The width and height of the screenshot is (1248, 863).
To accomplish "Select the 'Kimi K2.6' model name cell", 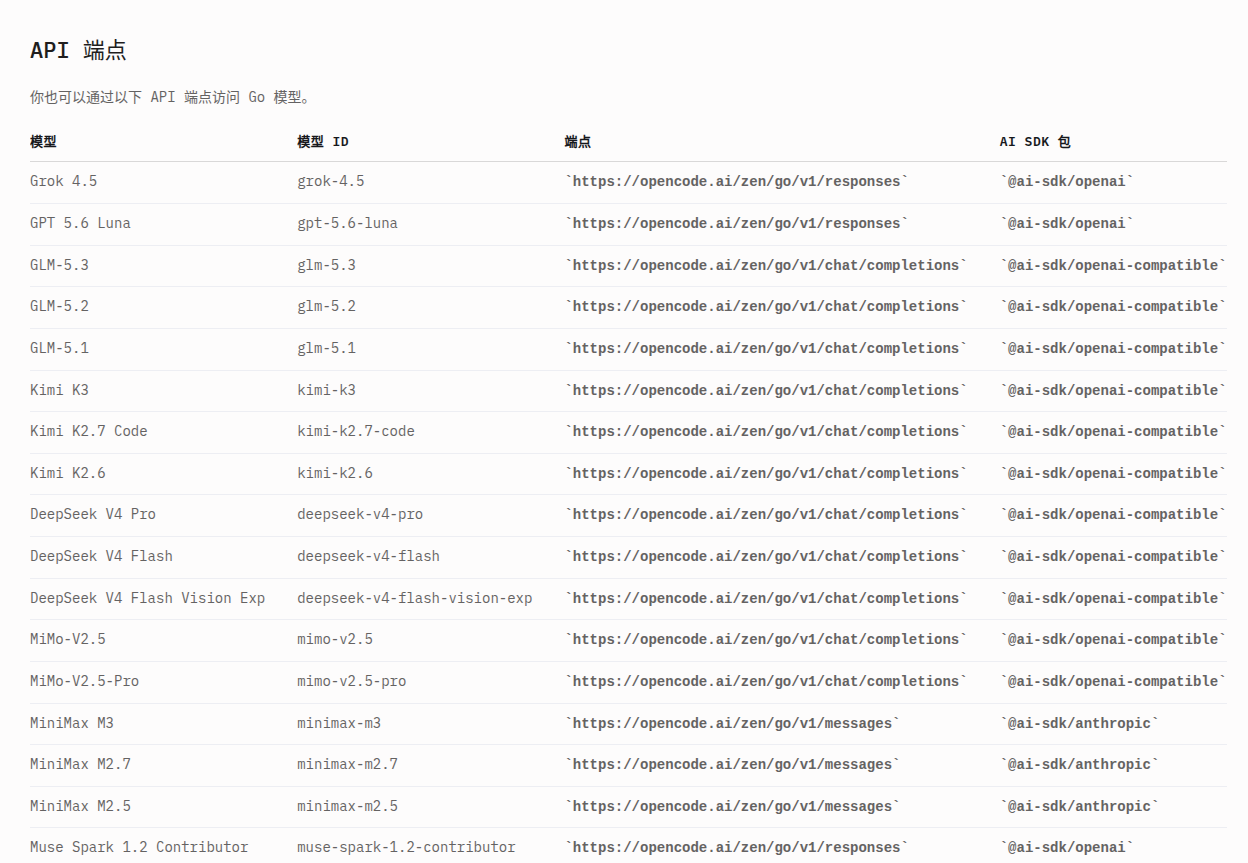I will [x=68, y=473].
